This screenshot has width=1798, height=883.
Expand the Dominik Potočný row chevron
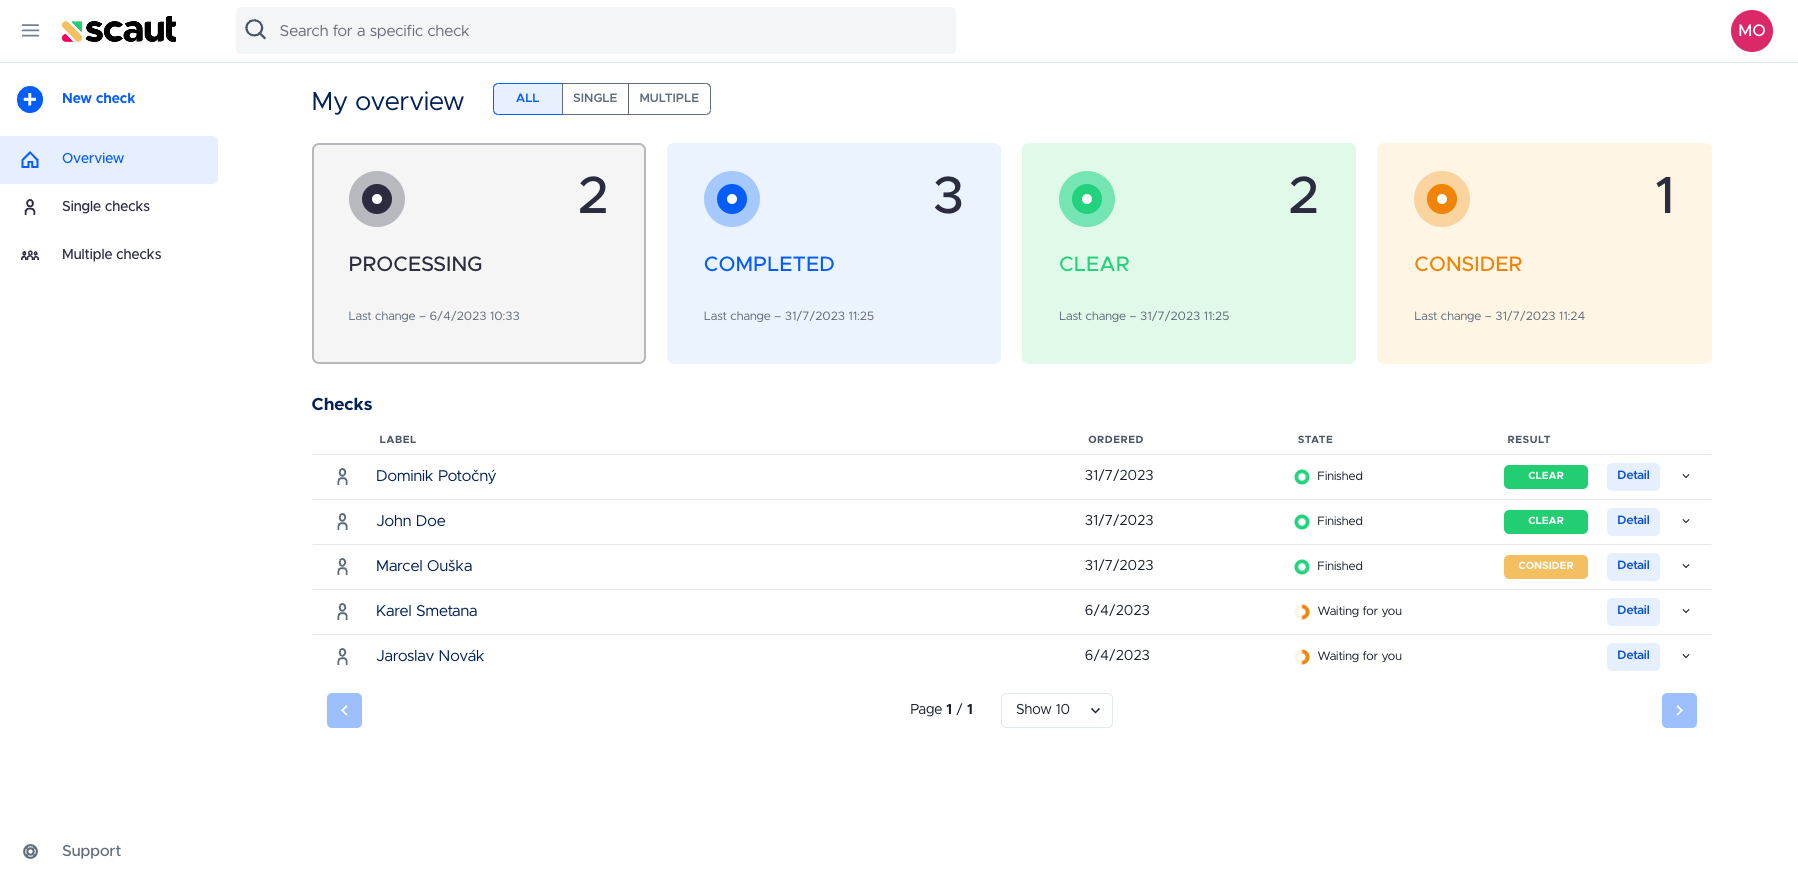tap(1686, 476)
